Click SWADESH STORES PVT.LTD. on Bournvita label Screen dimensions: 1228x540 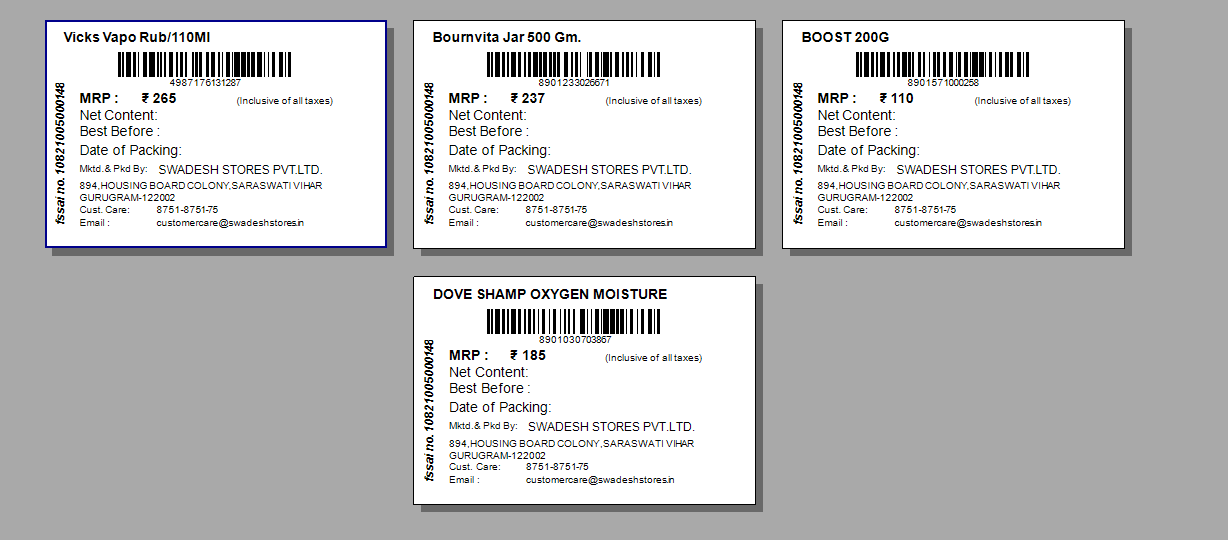609,170
